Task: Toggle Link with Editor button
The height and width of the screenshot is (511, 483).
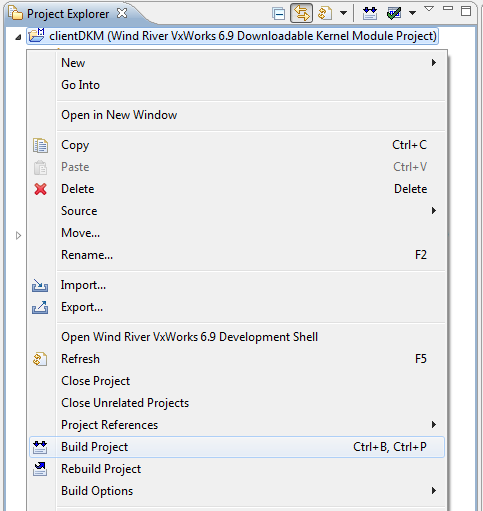Action: tap(301, 13)
